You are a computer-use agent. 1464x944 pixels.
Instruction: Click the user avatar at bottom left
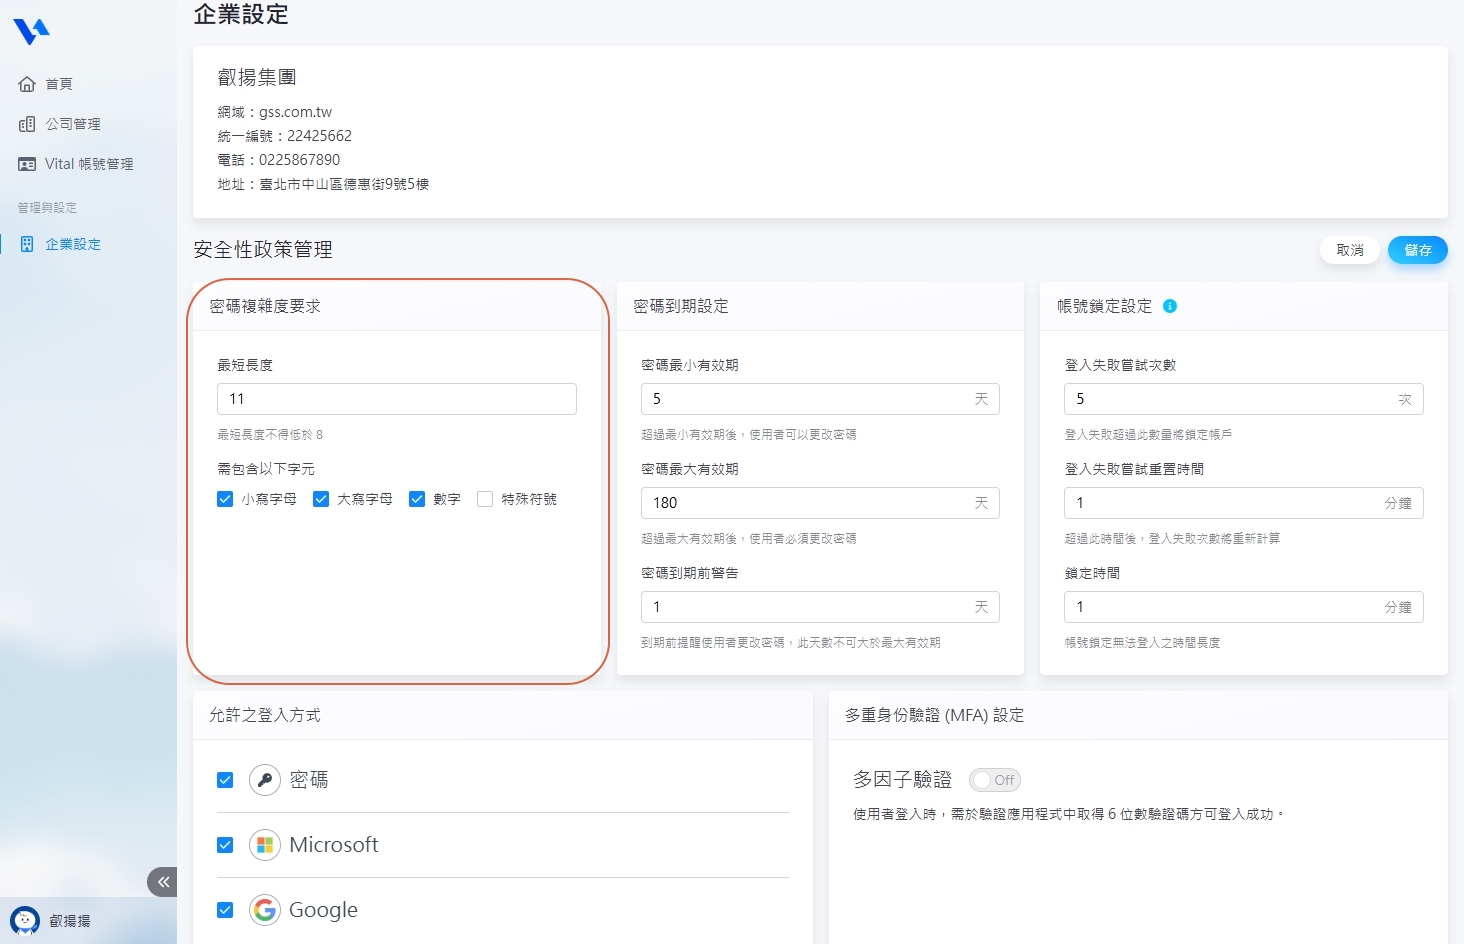pos(25,921)
